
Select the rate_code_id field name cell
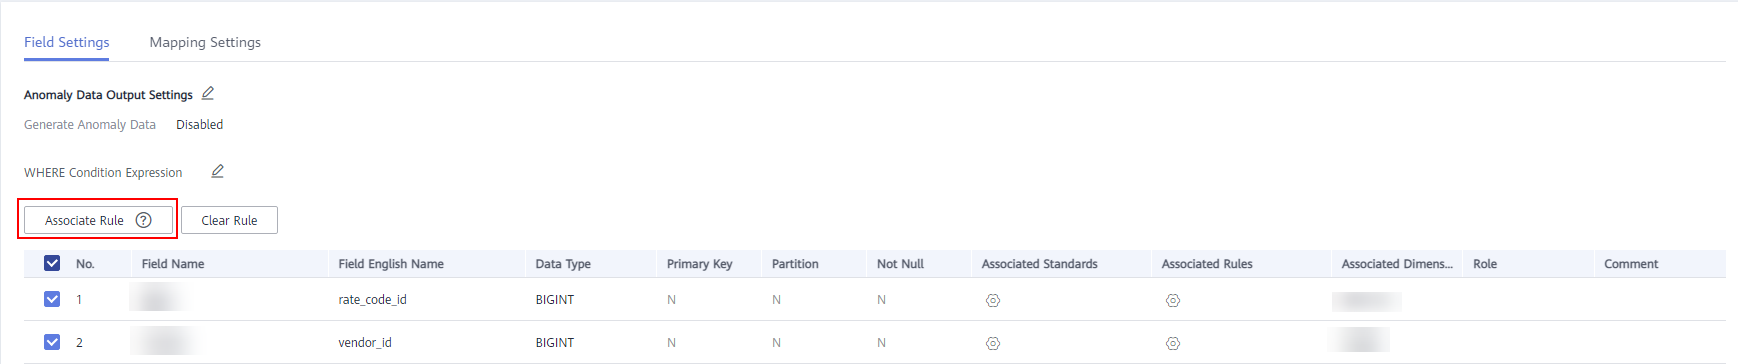point(372,299)
